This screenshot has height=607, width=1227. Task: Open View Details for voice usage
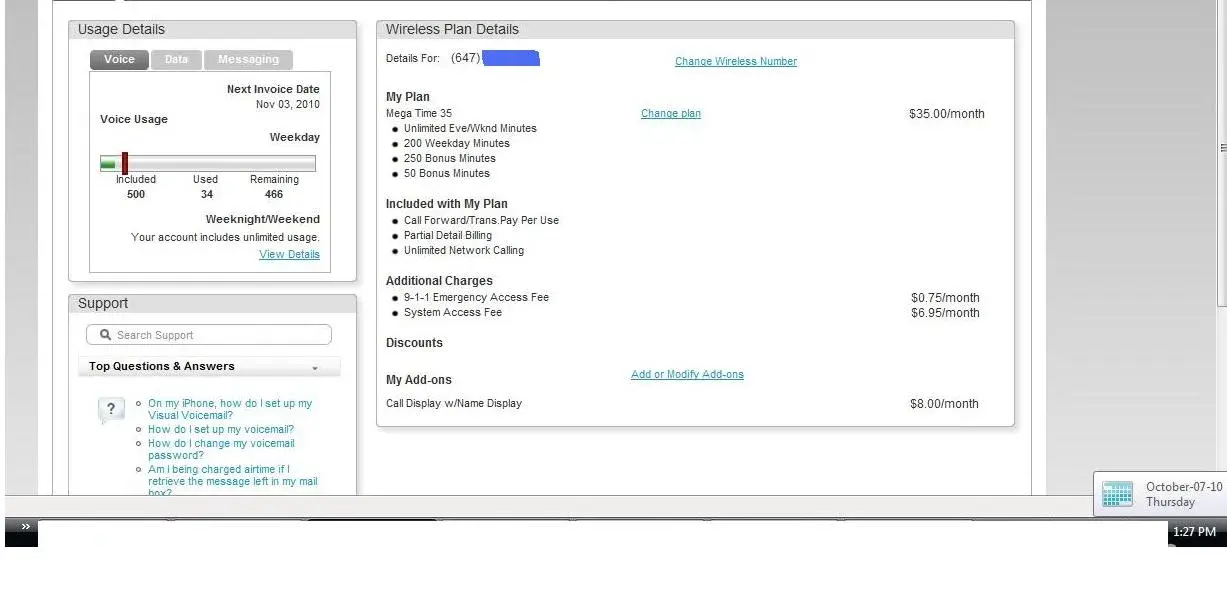(289, 254)
